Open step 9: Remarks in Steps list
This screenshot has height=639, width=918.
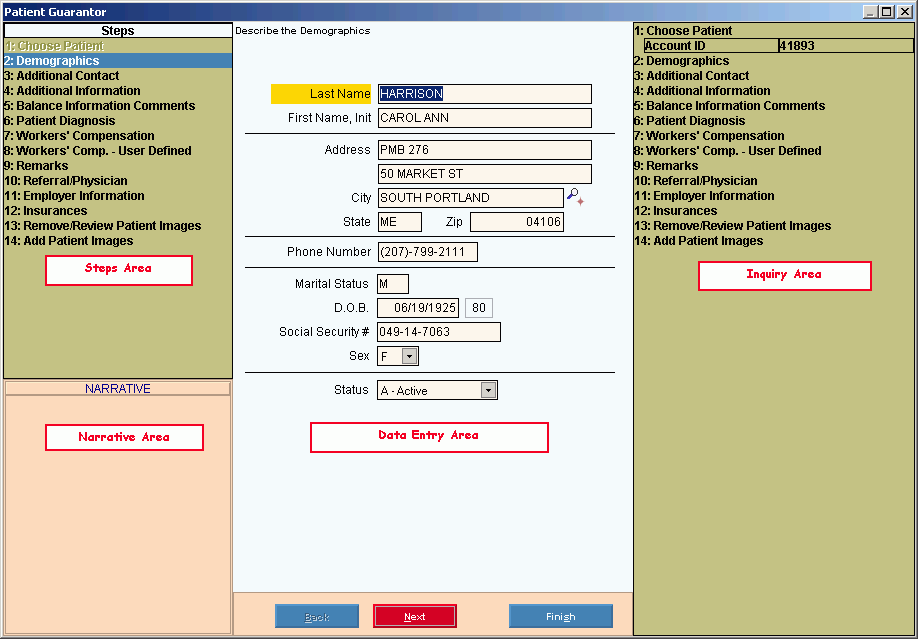[118, 166]
